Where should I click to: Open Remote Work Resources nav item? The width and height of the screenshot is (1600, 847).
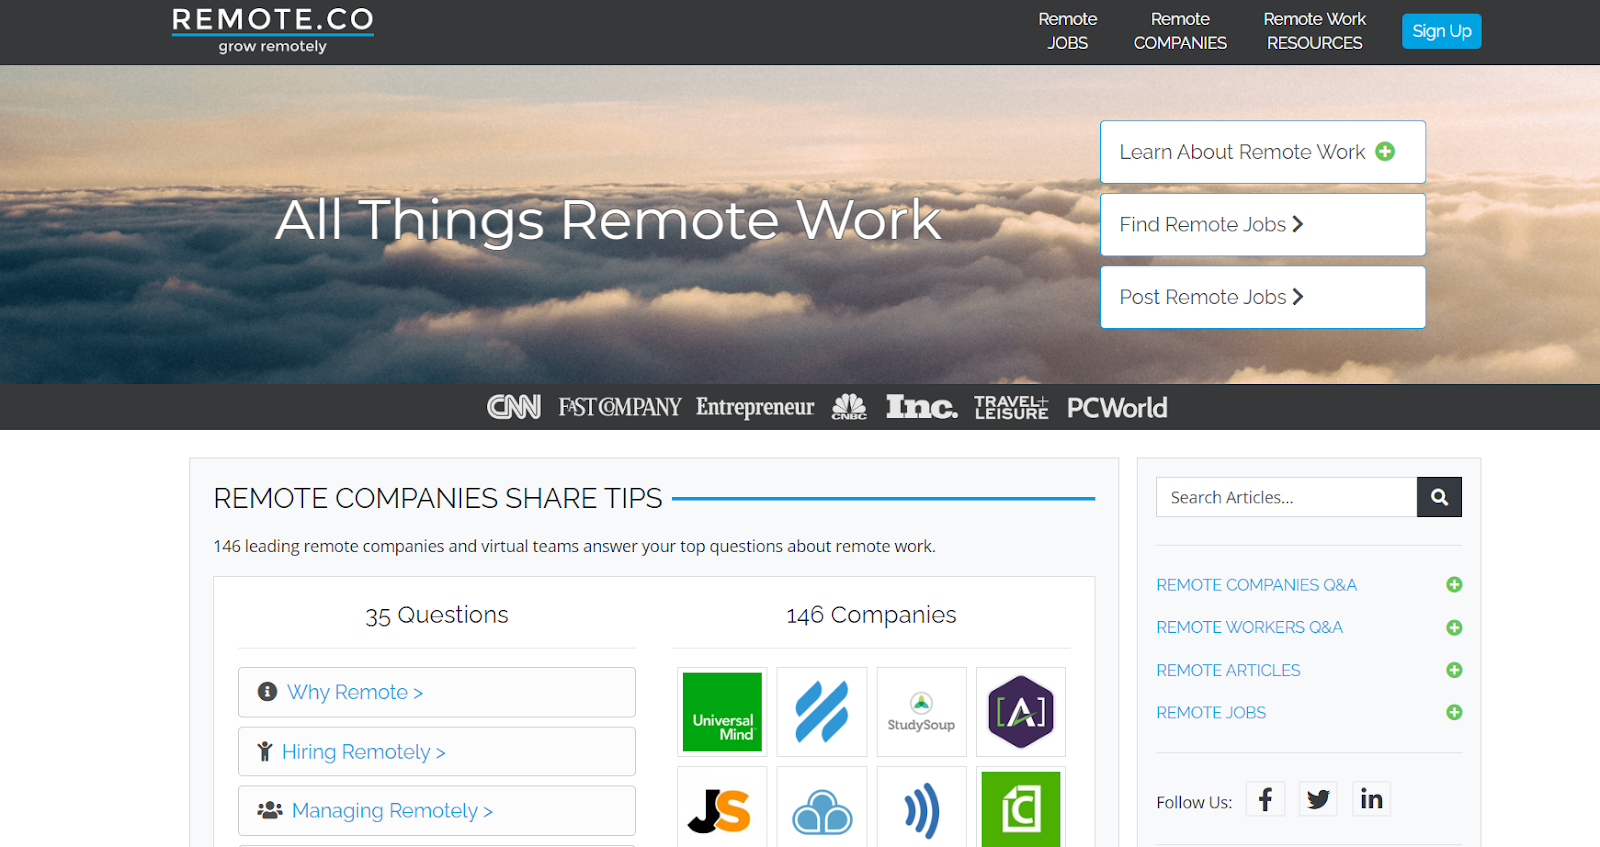point(1314,31)
